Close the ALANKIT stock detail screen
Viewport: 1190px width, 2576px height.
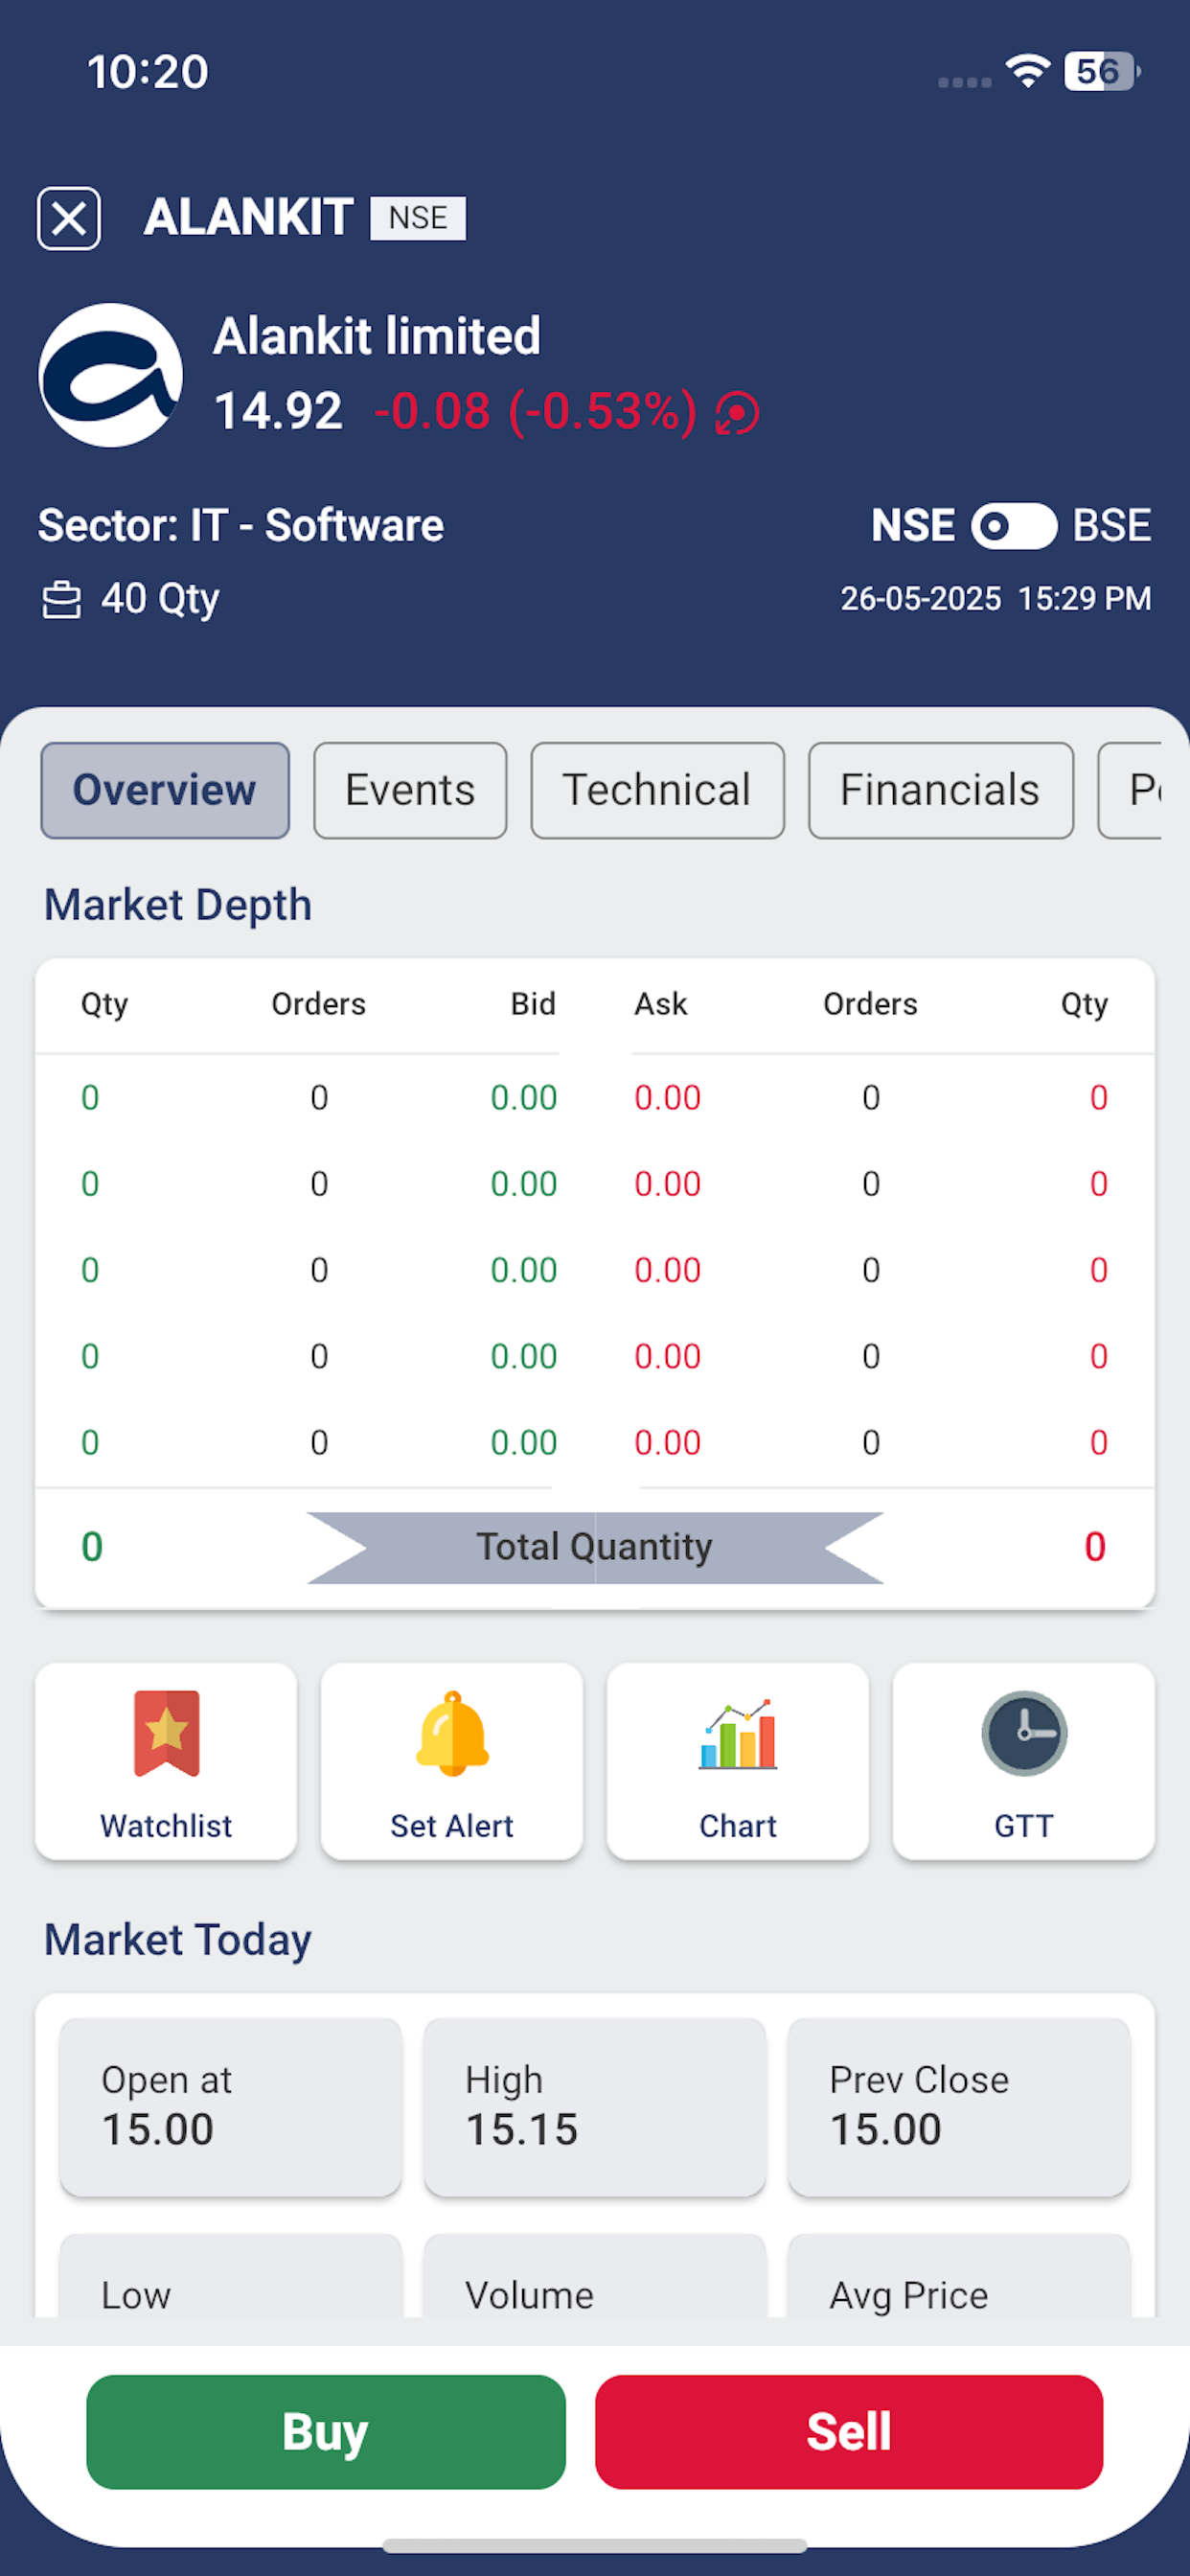click(x=69, y=218)
